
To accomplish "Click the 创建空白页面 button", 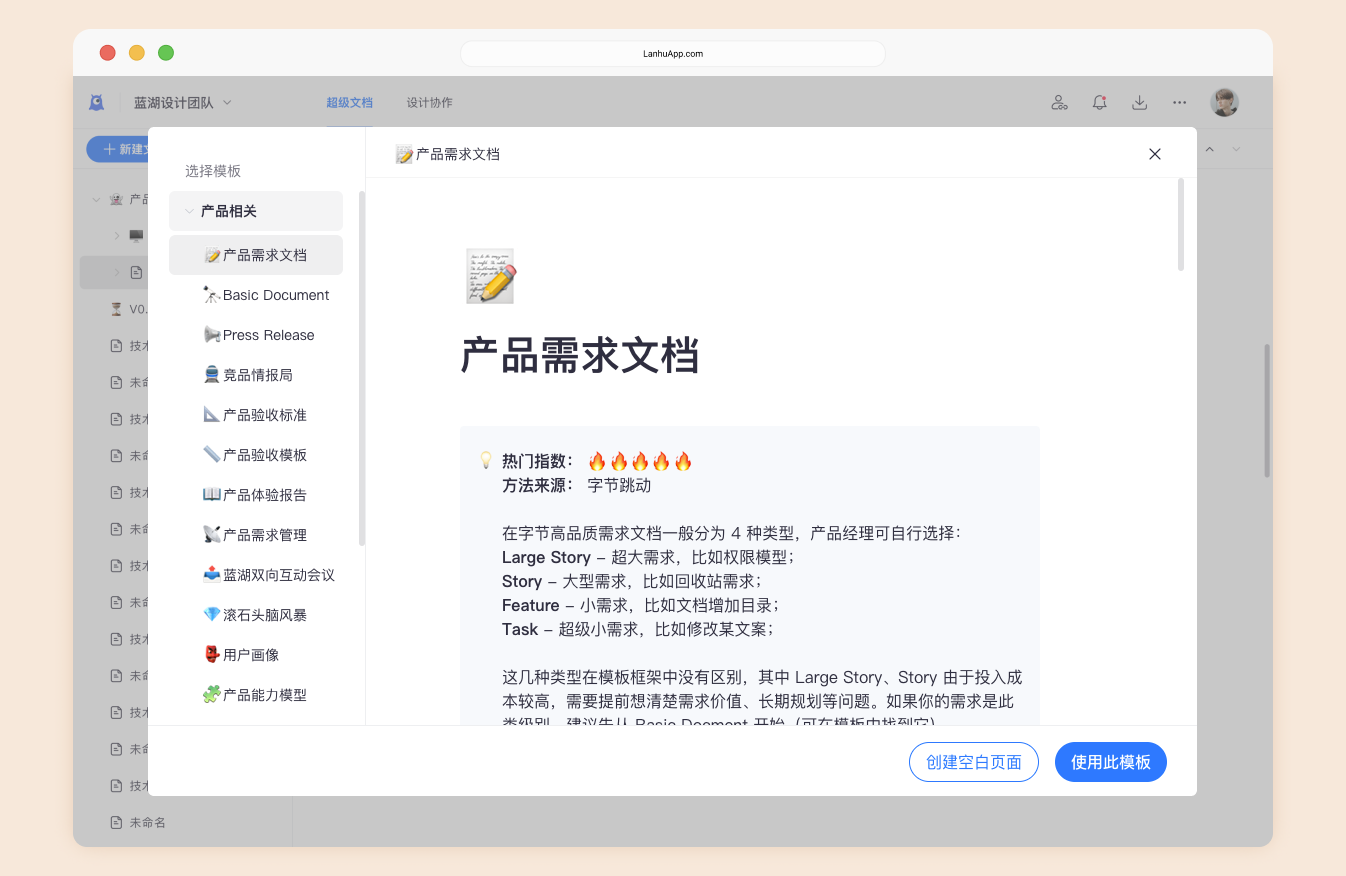I will 973,761.
